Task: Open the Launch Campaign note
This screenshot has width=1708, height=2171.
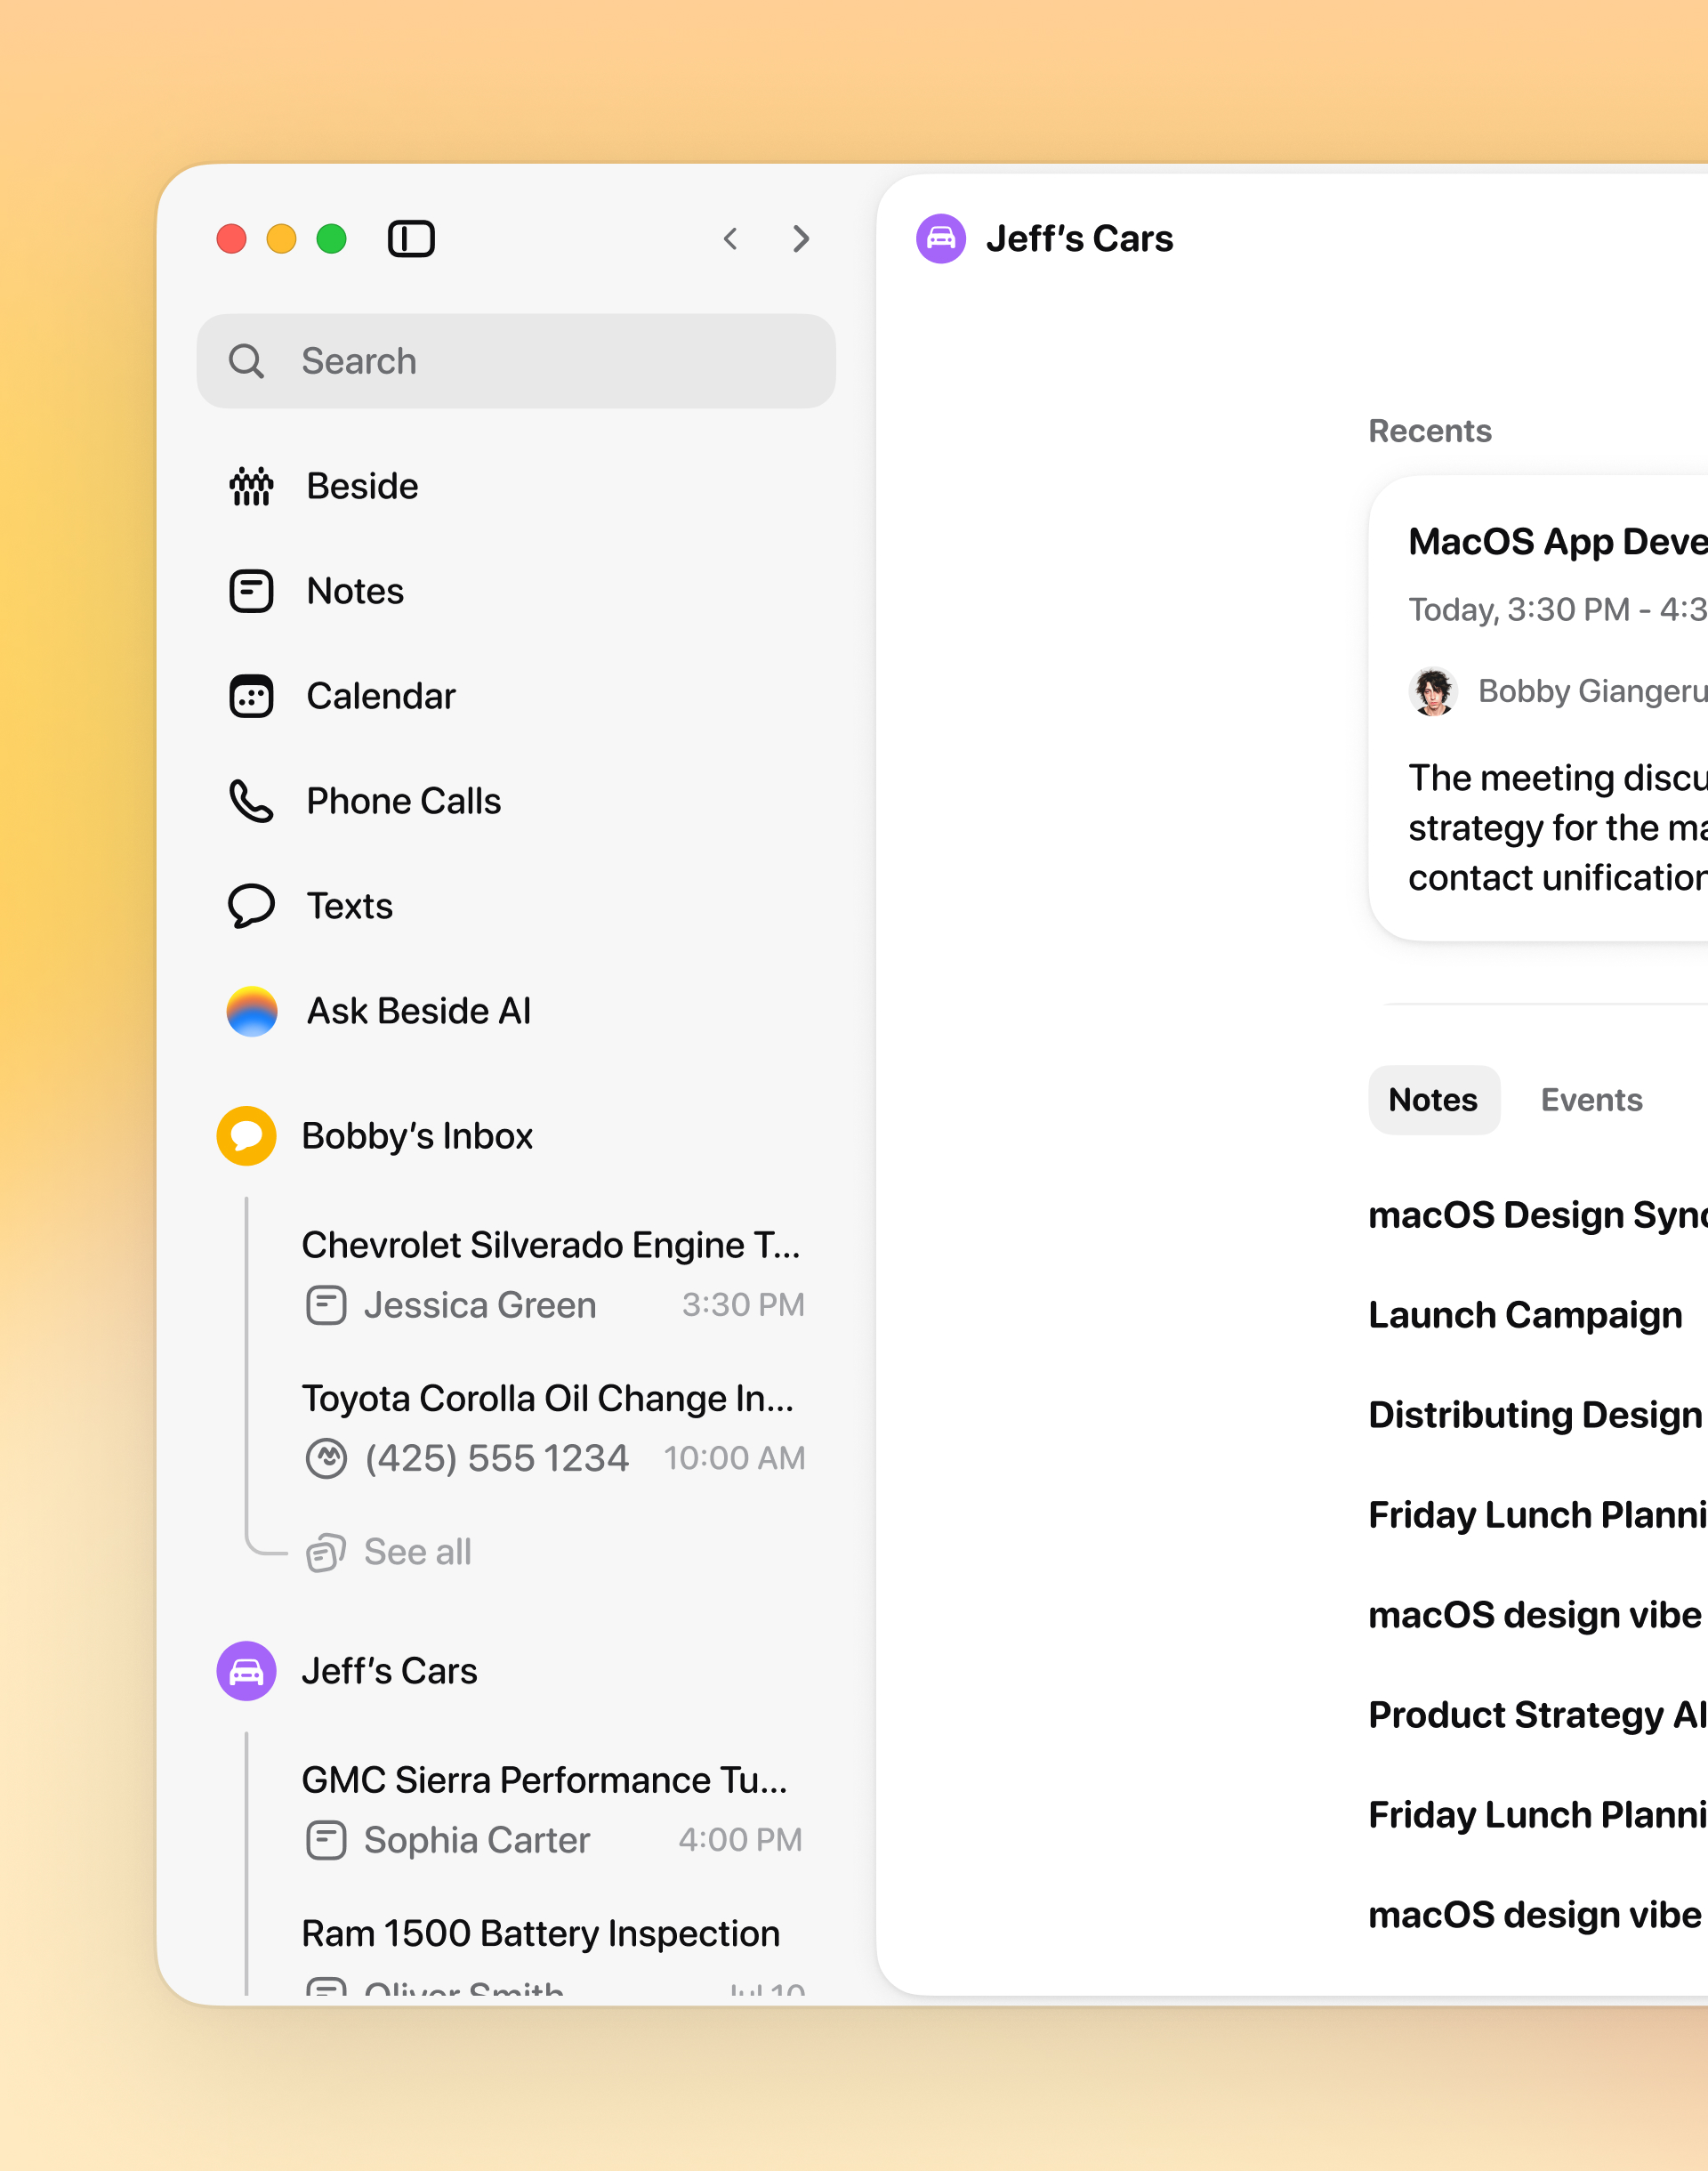Action: point(1525,1315)
